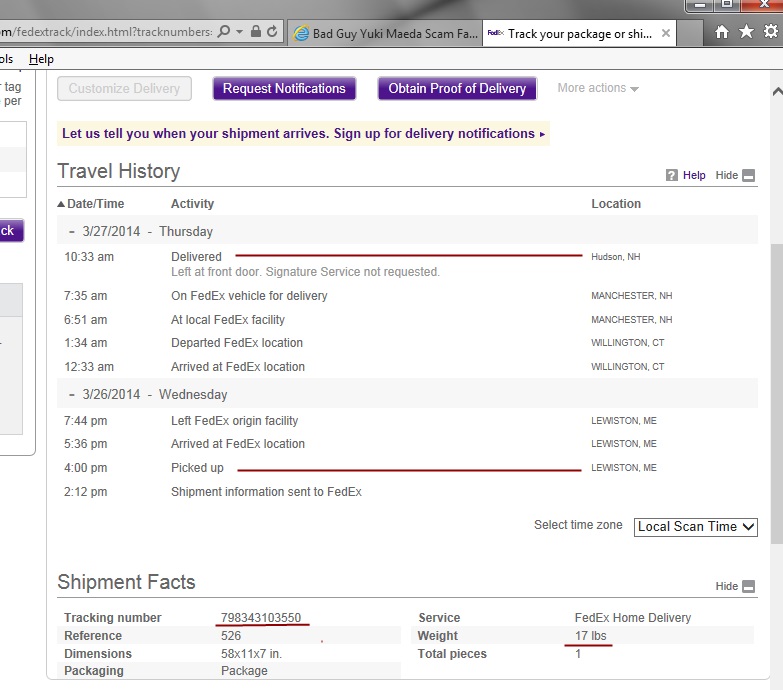This screenshot has height=690, width=783.
Task: Switch to Bad Guy Yuki Maeda tab
Action: [x=385, y=33]
